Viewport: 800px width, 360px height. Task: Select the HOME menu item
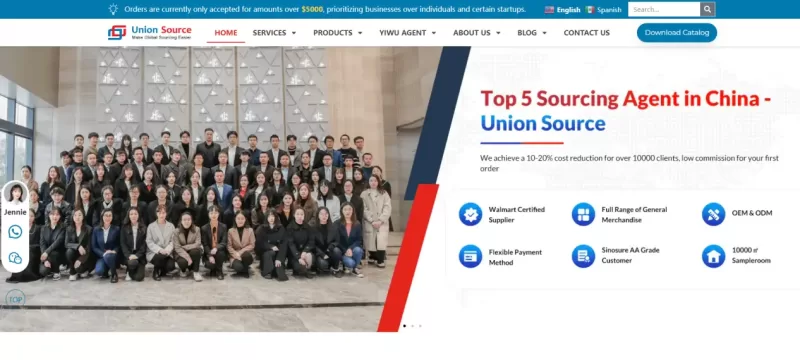point(226,33)
